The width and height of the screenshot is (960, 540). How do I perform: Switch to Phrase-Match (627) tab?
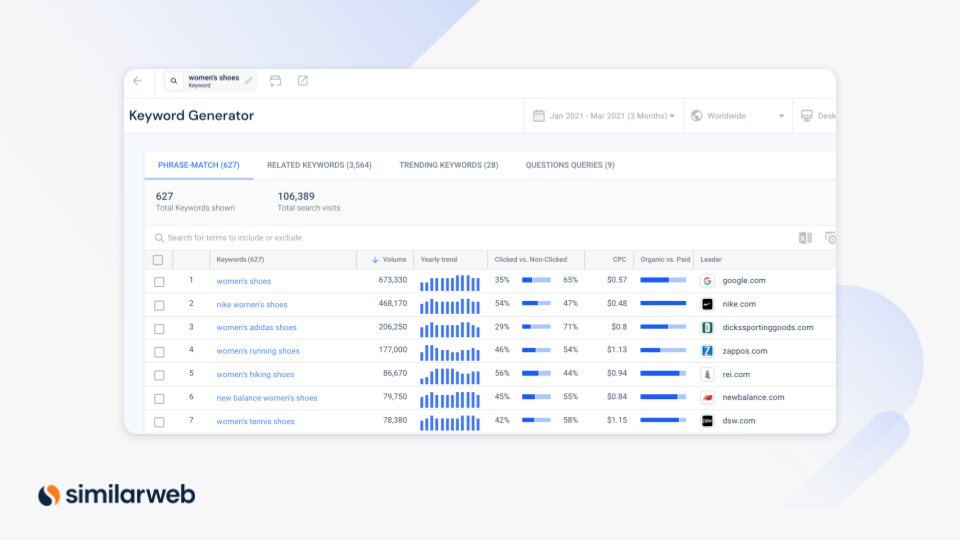click(198, 165)
